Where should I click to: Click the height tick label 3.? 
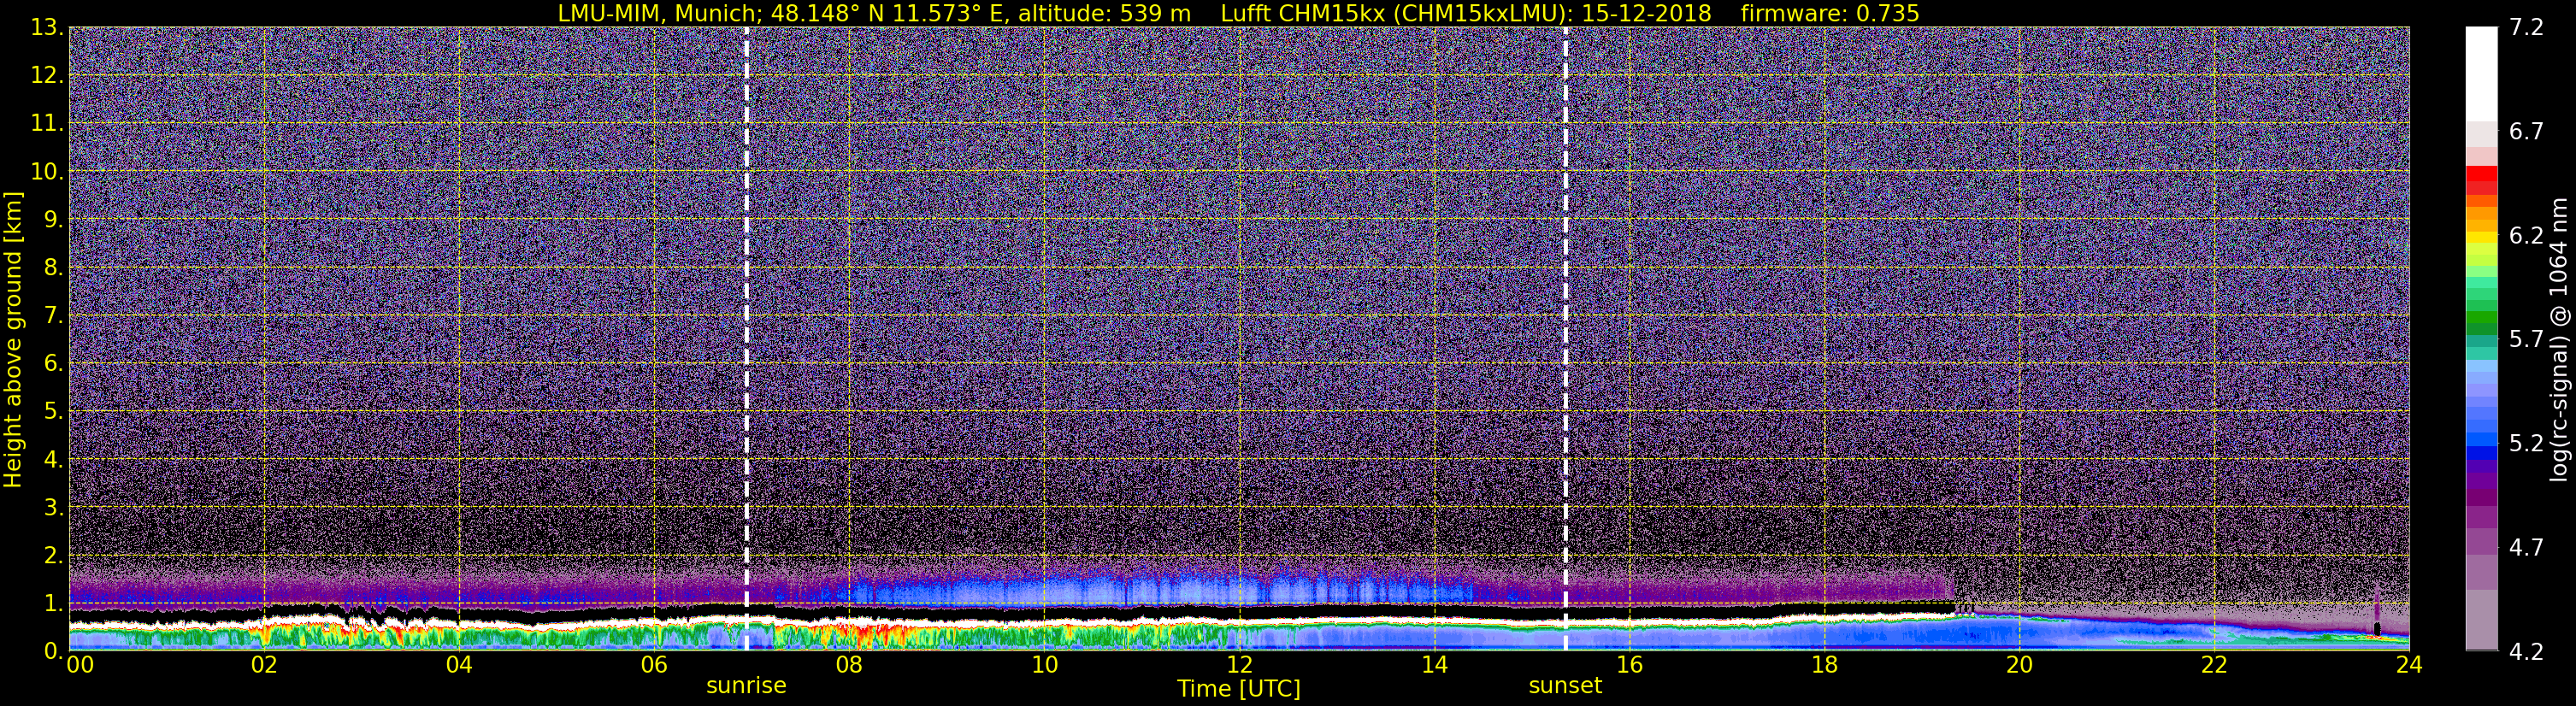coord(54,508)
